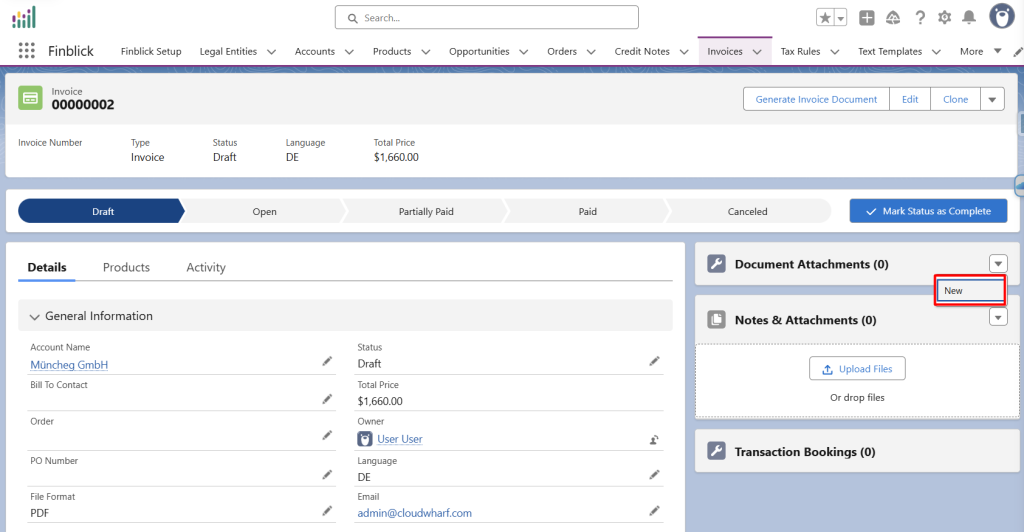Screen dimensions: 1024x532
Task: Edit the Status field pencil icon
Action: pos(654,361)
